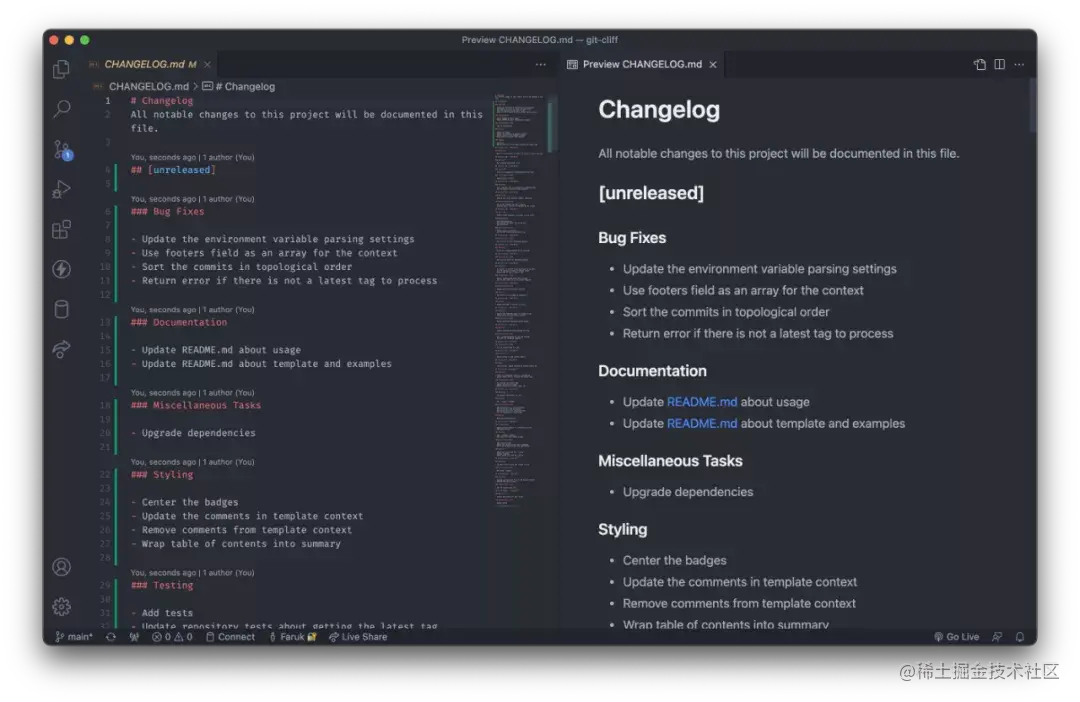
Task: Click the authorship annotation above '## [unreleased]'
Action: click(x=192, y=157)
